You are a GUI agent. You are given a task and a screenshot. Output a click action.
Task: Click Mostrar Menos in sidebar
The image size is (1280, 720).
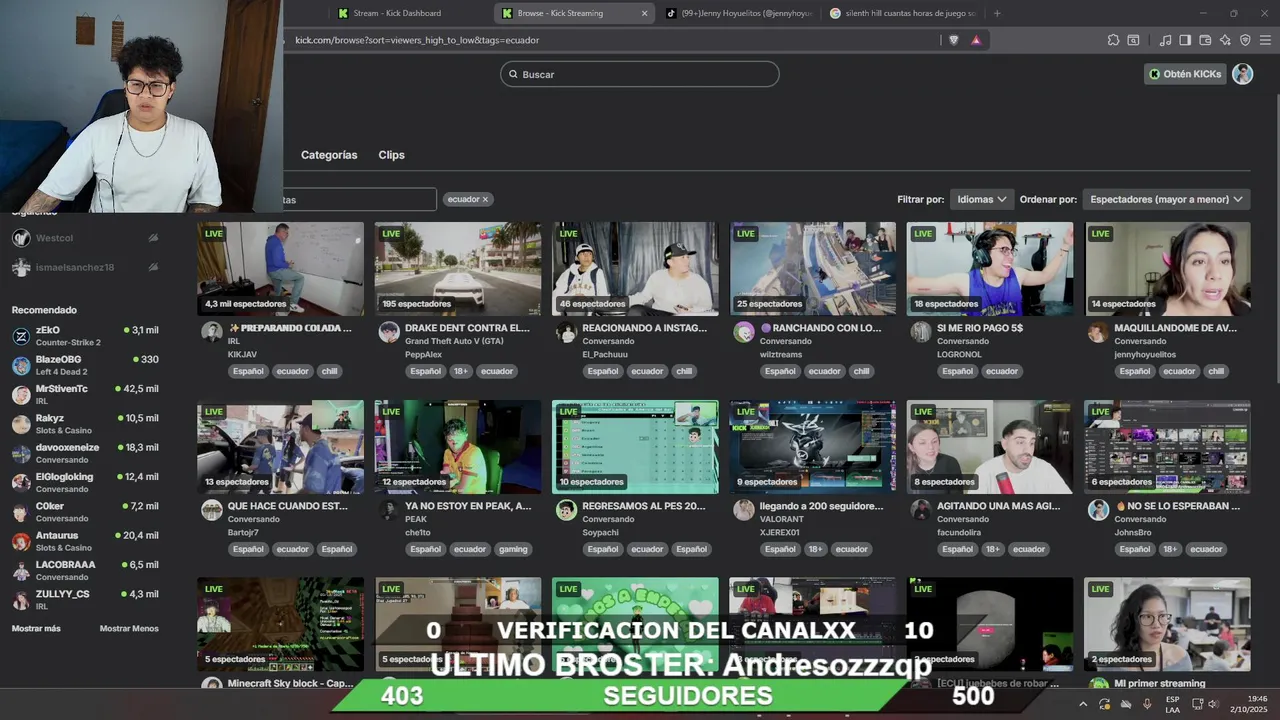coord(129,628)
